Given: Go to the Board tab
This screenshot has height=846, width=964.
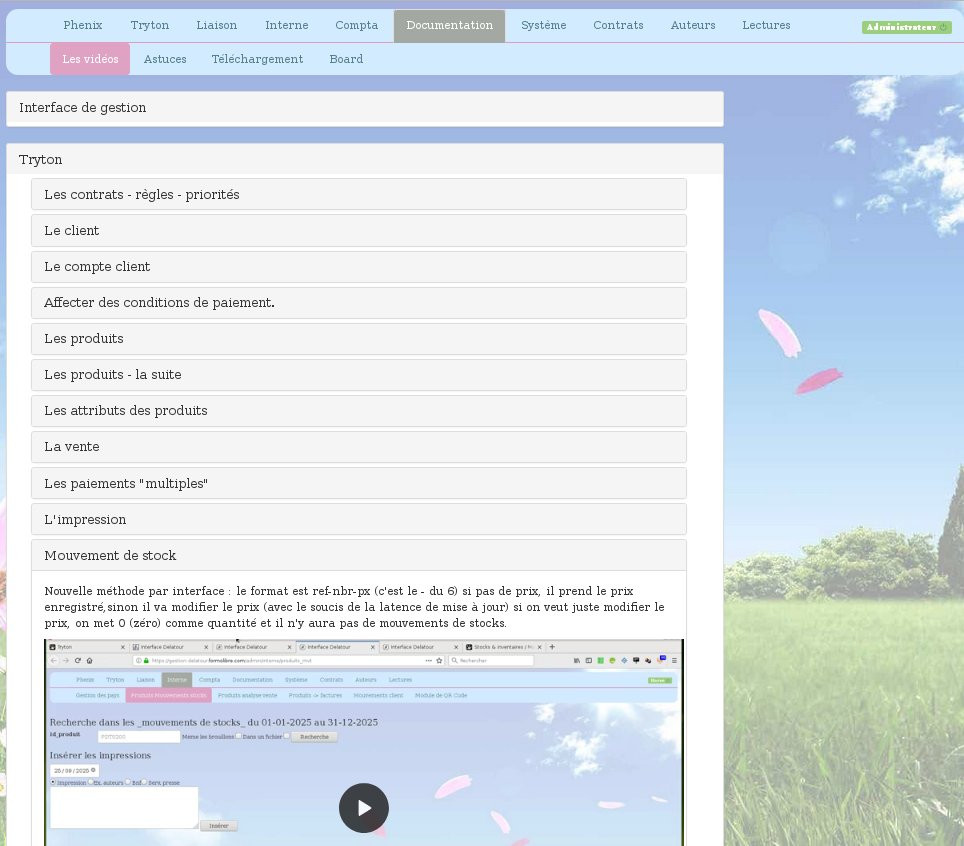Looking at the screenshot, I should pos(346,59).
